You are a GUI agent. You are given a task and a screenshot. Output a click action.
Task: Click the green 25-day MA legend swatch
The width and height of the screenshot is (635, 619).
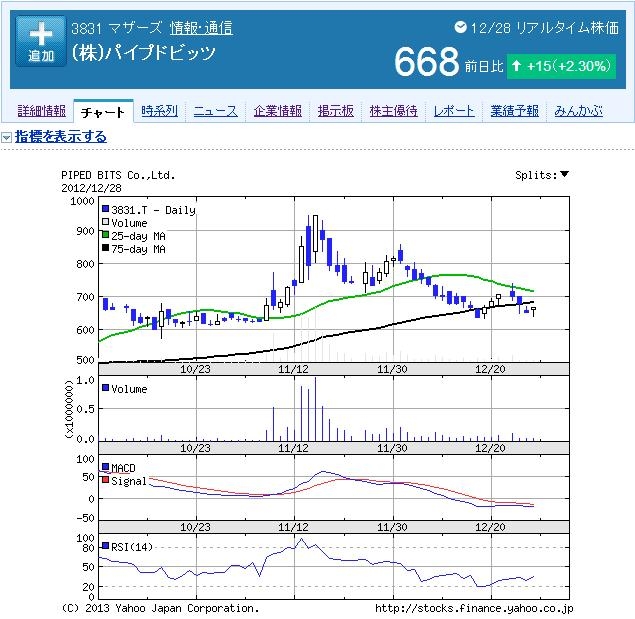[x=105, y=235]
